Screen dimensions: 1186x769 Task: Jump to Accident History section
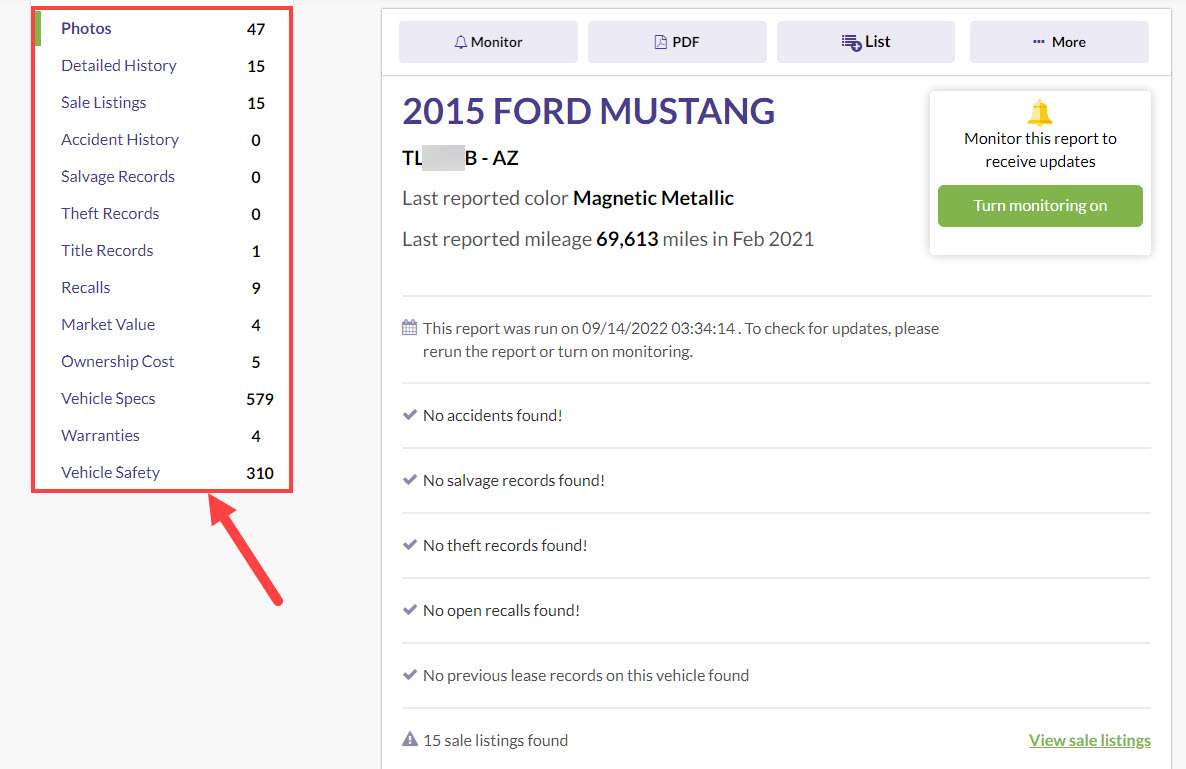[x=120, y=140]
